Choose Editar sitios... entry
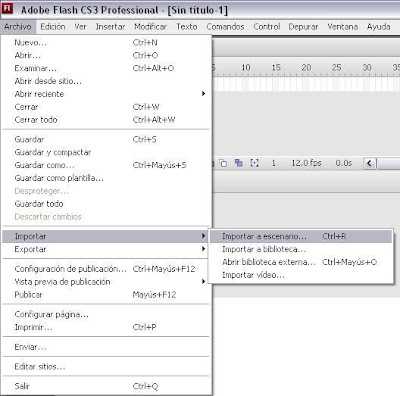 tap(107, 366)
